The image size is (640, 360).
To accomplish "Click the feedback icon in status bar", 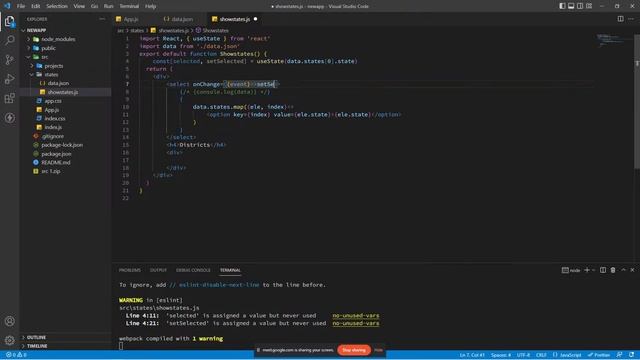I will point(620,355).
